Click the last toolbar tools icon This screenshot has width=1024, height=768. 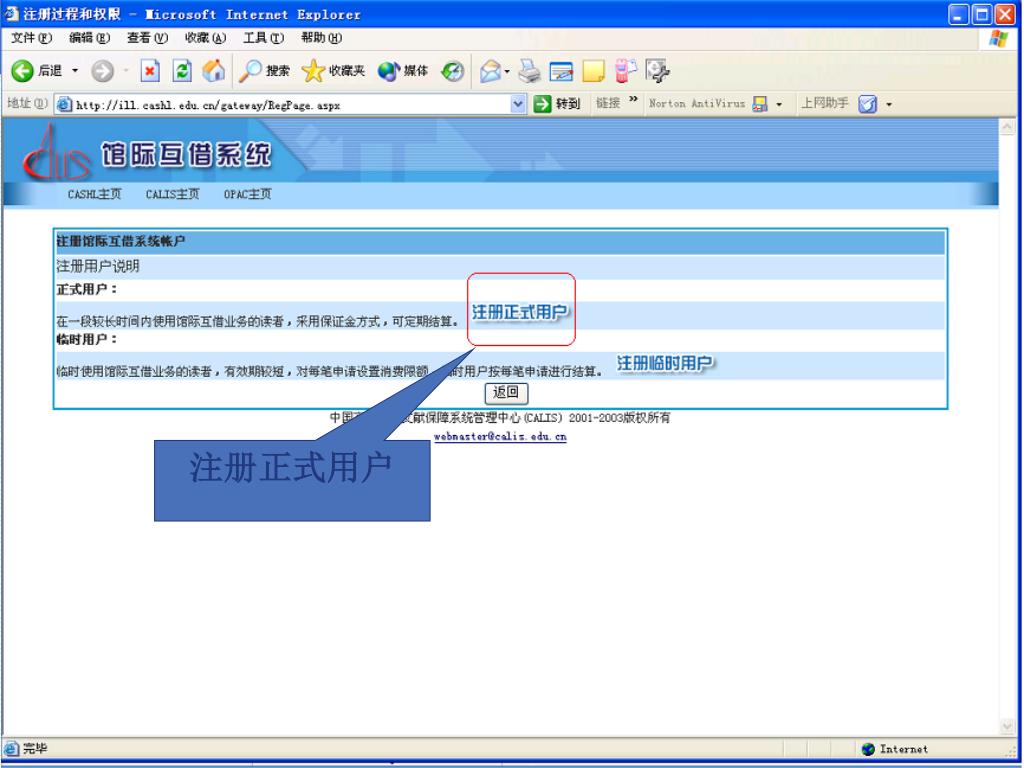657,71
